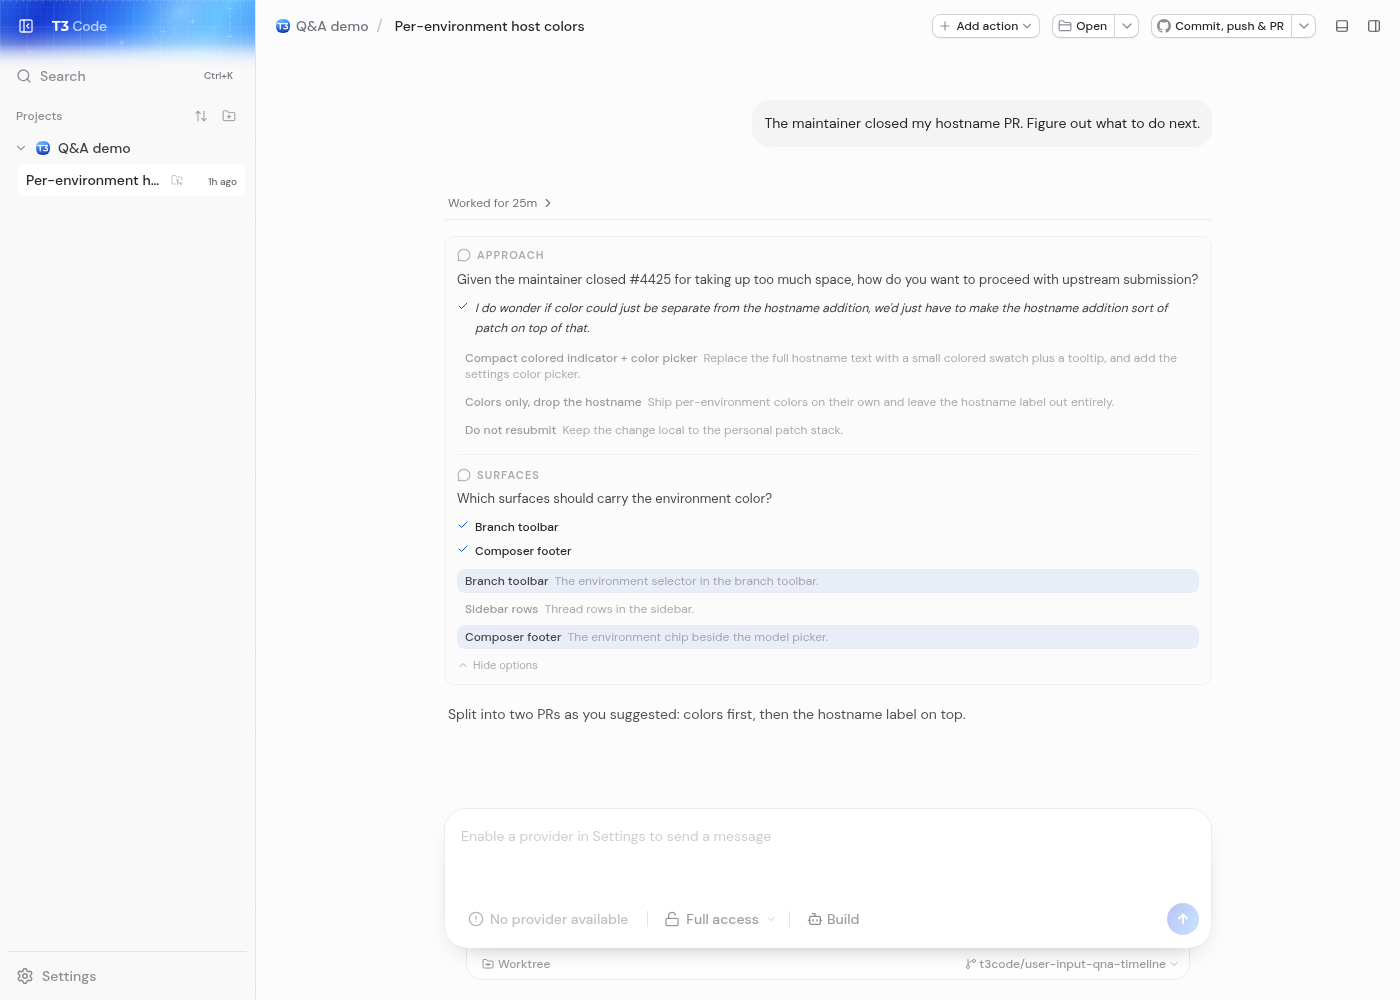Click the search magnifier icon
Image resolution: width=1400 pixels, height=1000 pixels.
(24, 76)
